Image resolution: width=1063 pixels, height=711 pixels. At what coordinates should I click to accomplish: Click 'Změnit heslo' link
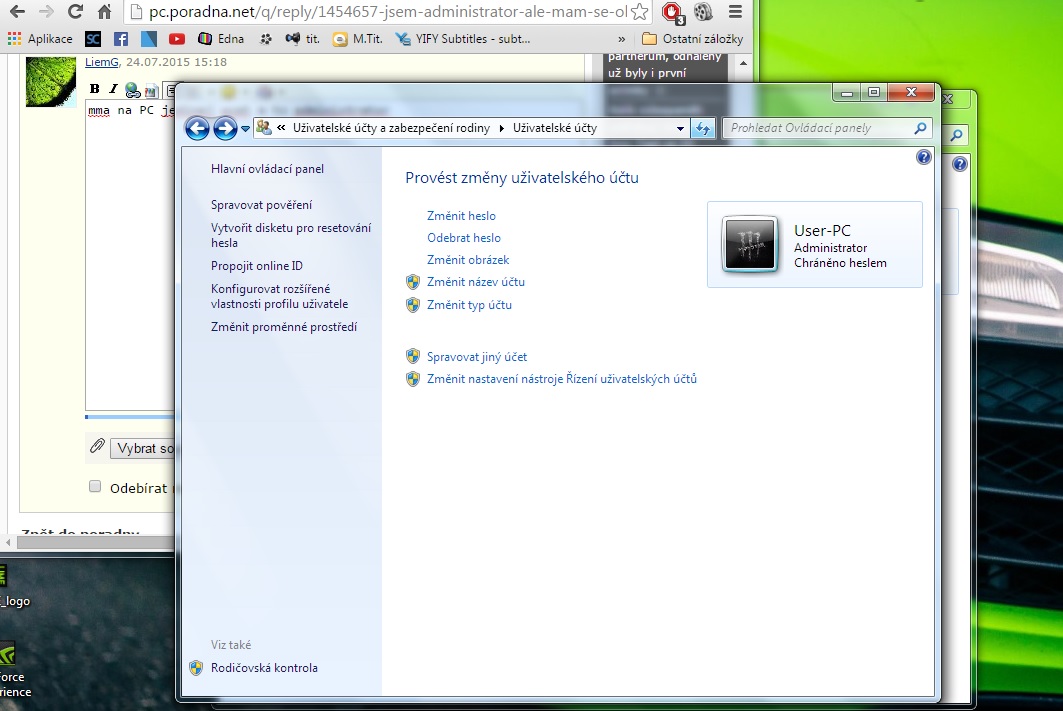click(461, 216)
